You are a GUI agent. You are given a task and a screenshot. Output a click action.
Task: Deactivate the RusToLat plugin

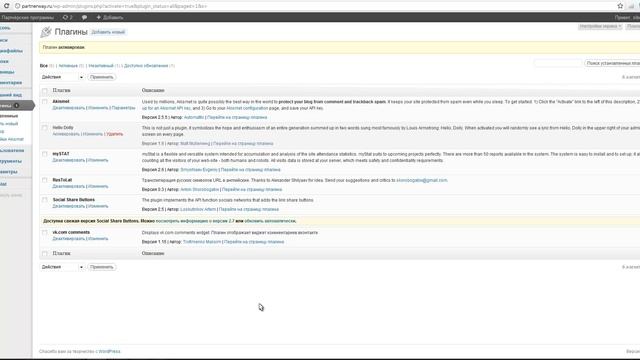coord(69,187)
